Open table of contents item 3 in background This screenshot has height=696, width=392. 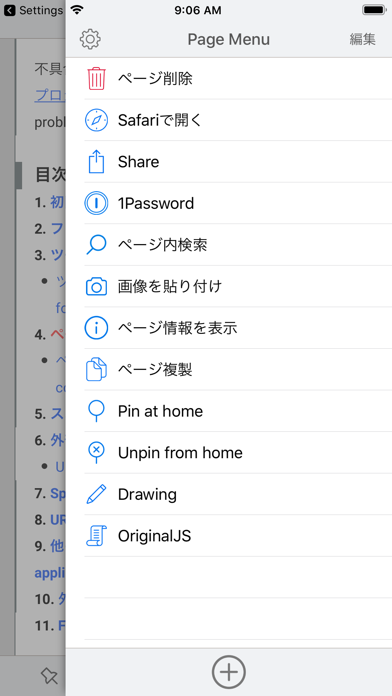(58, 255)
